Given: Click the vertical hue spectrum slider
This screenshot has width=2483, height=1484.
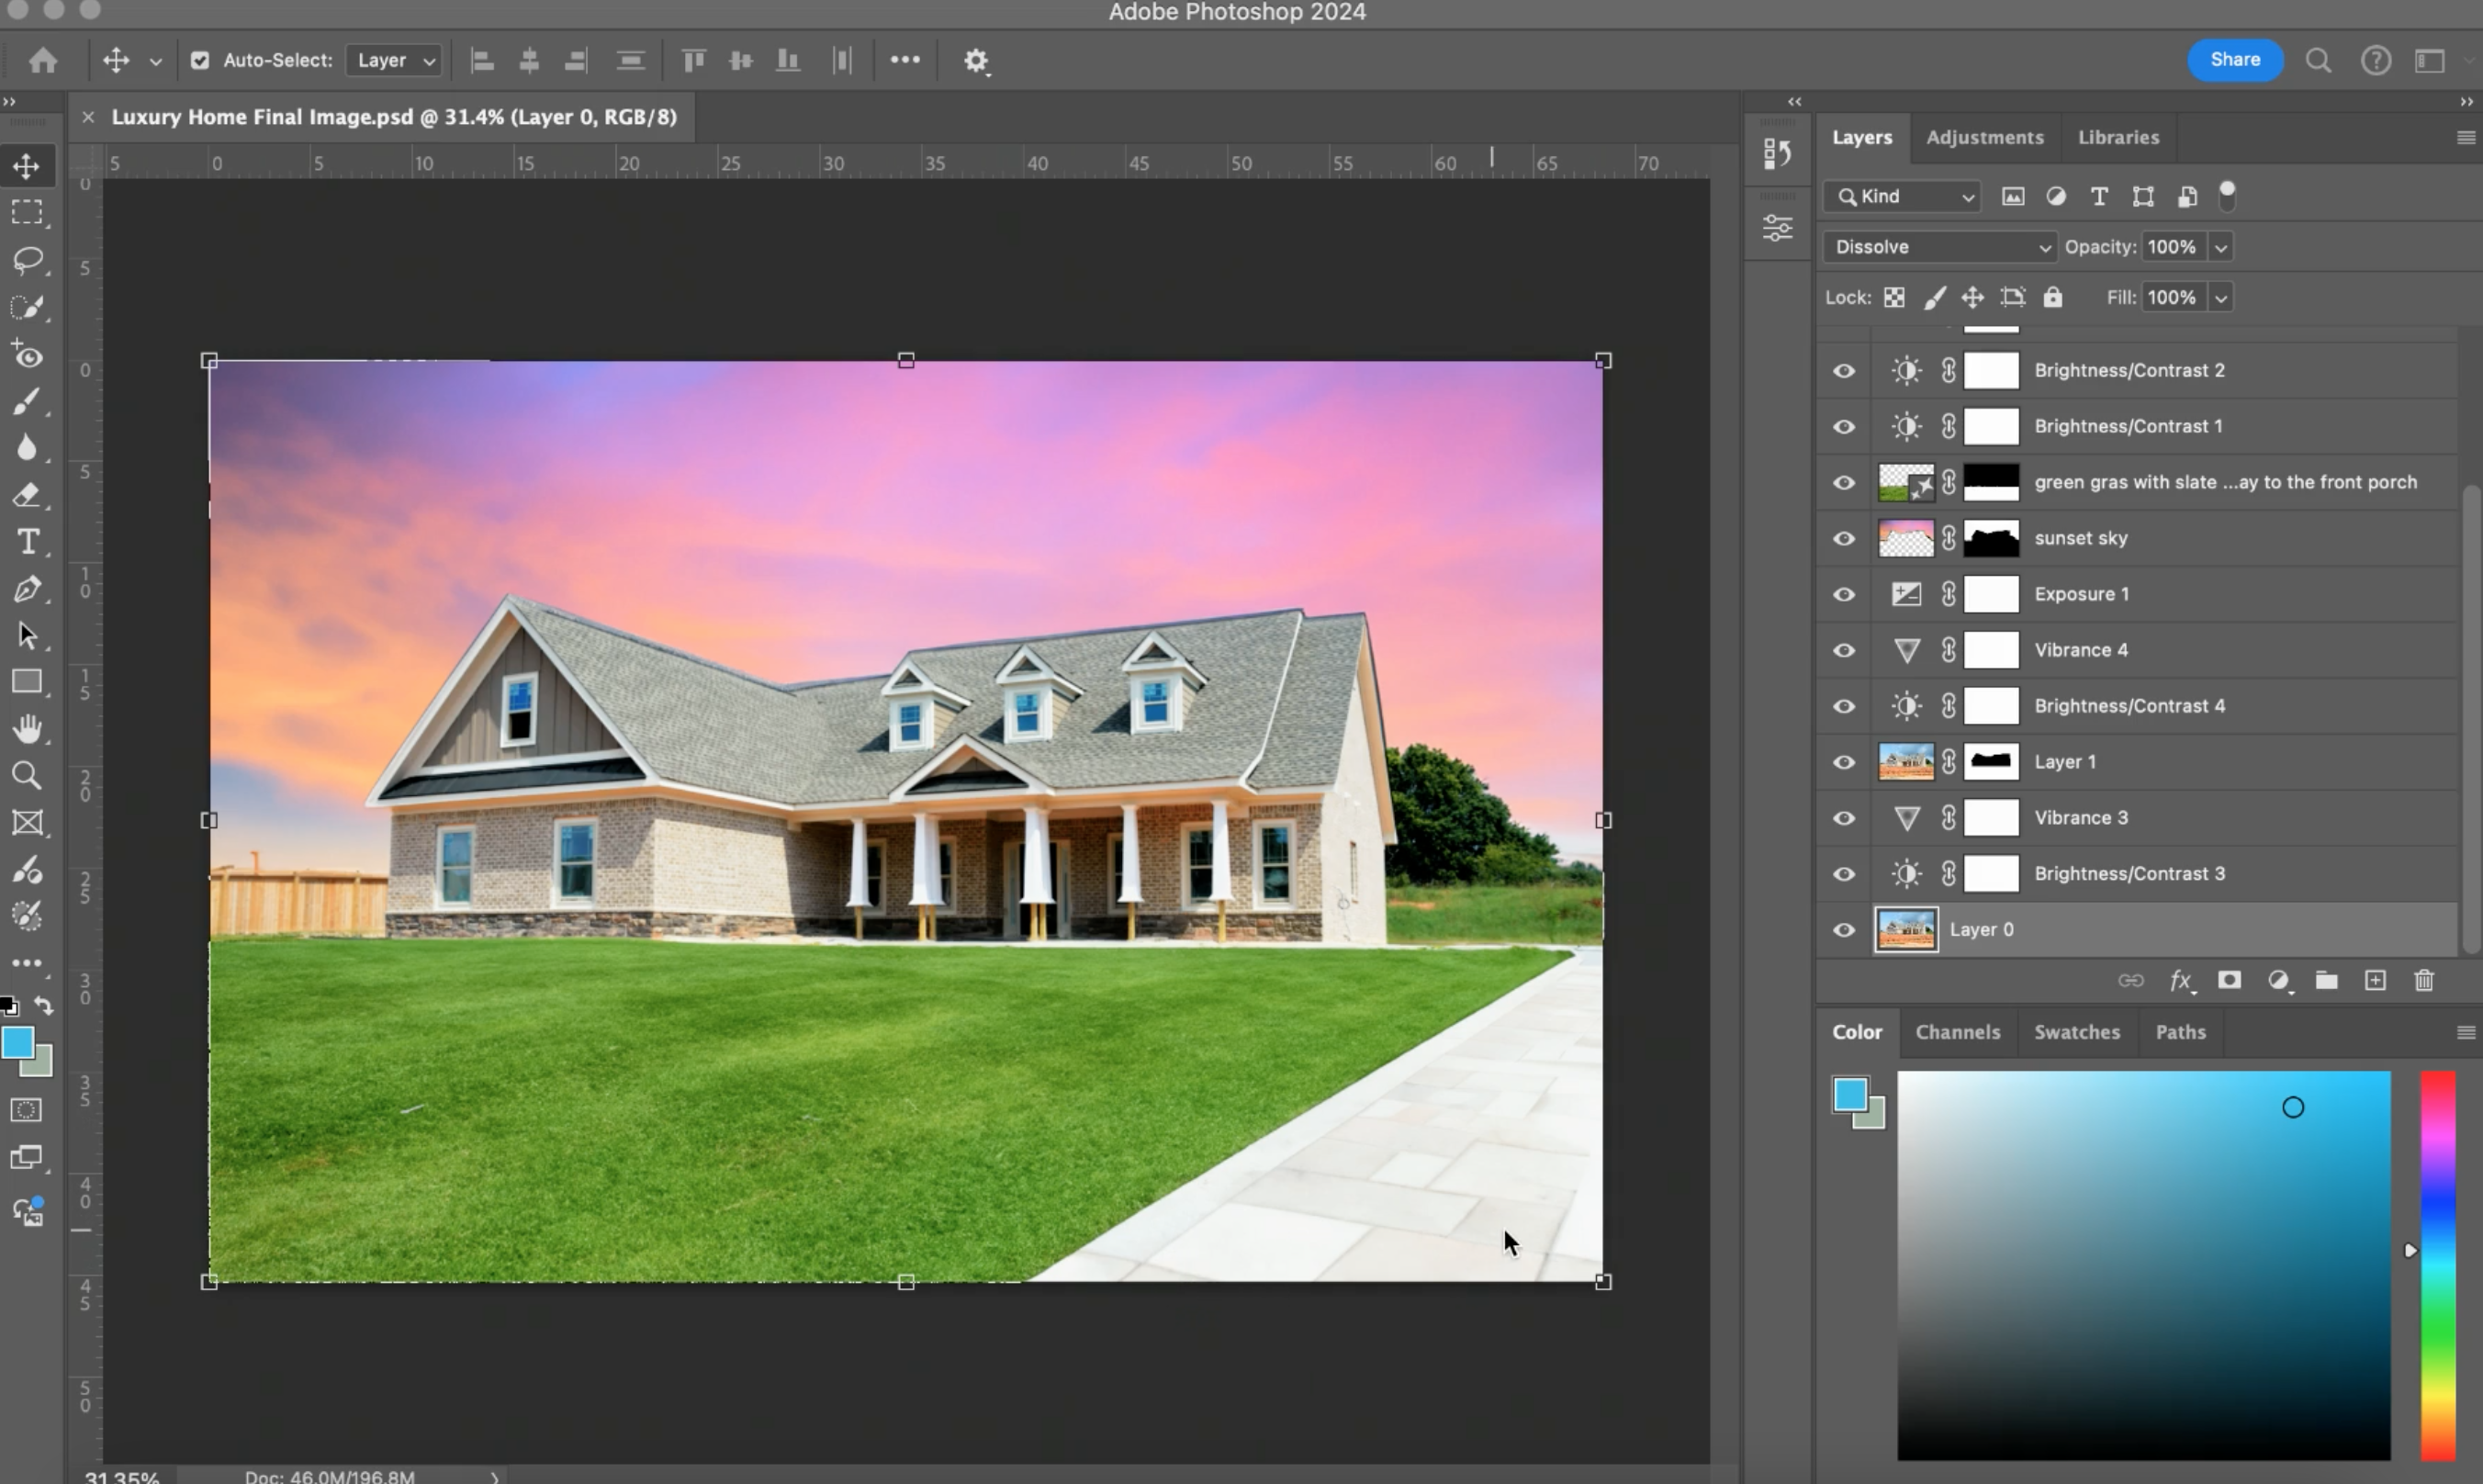Looking at the screenshot, I should click(x=2437, y=1265).
